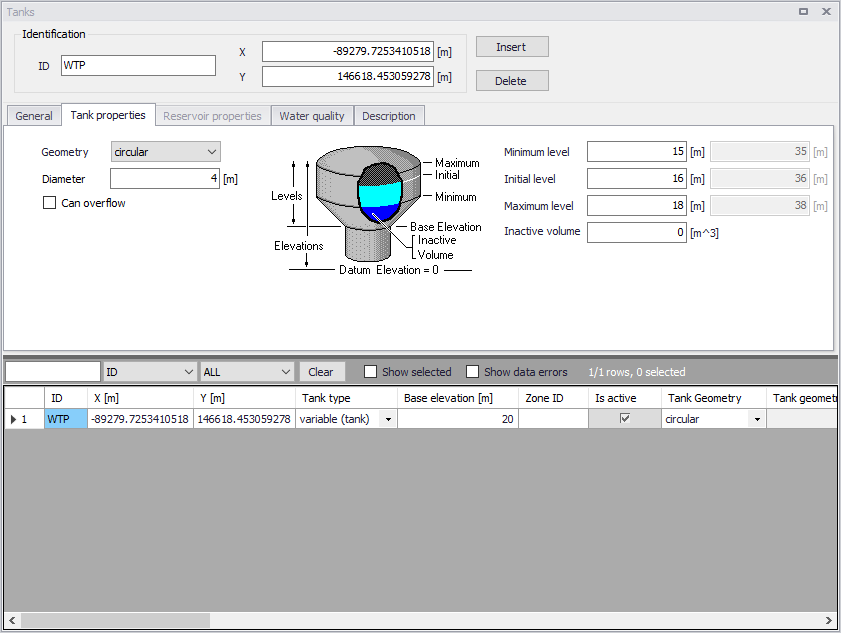Click the Base elevation cell showing 20
This screenshot has height=633, width=841.
click(x=458, y=419)
